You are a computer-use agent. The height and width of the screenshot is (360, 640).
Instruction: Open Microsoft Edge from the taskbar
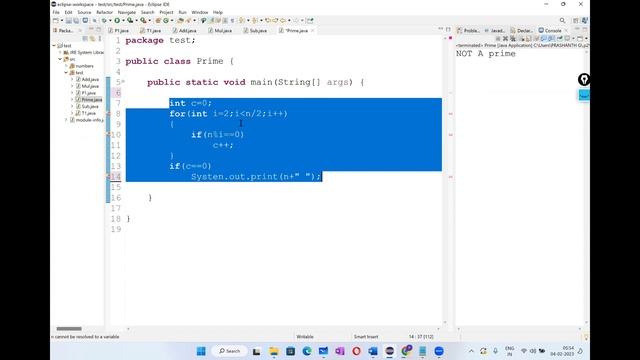[307, 351]
